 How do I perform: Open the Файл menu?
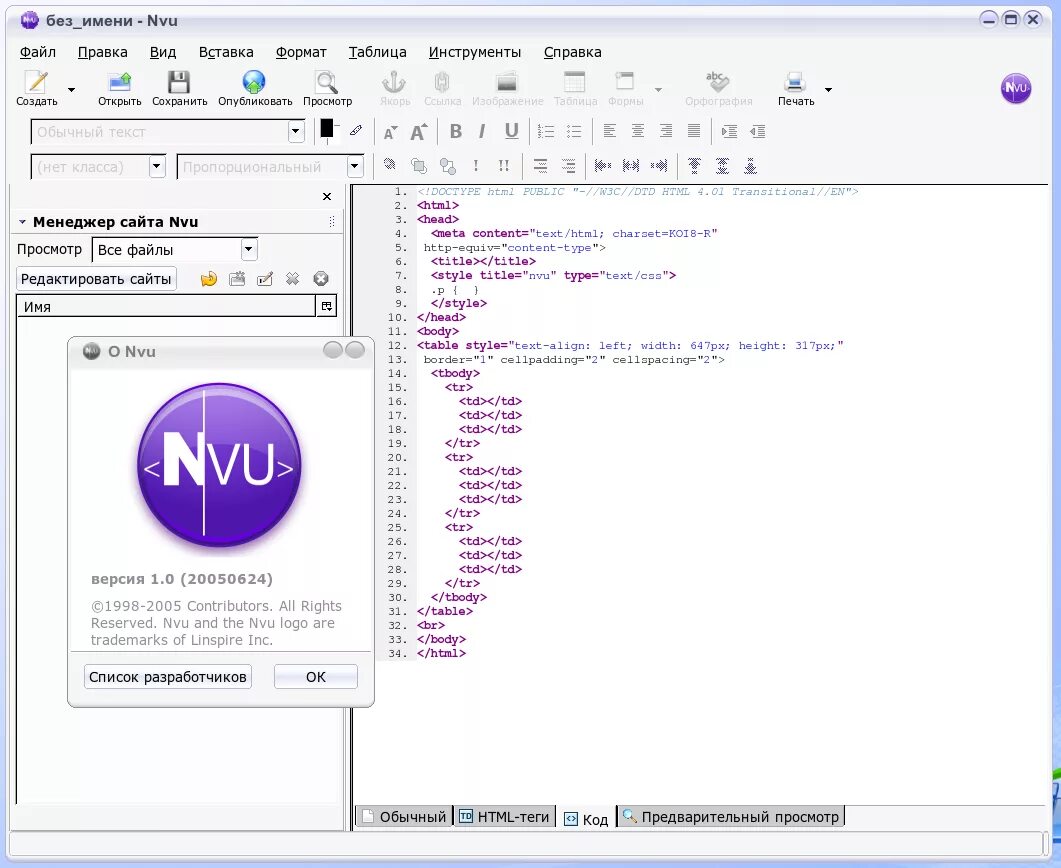[x=38, y=52]
